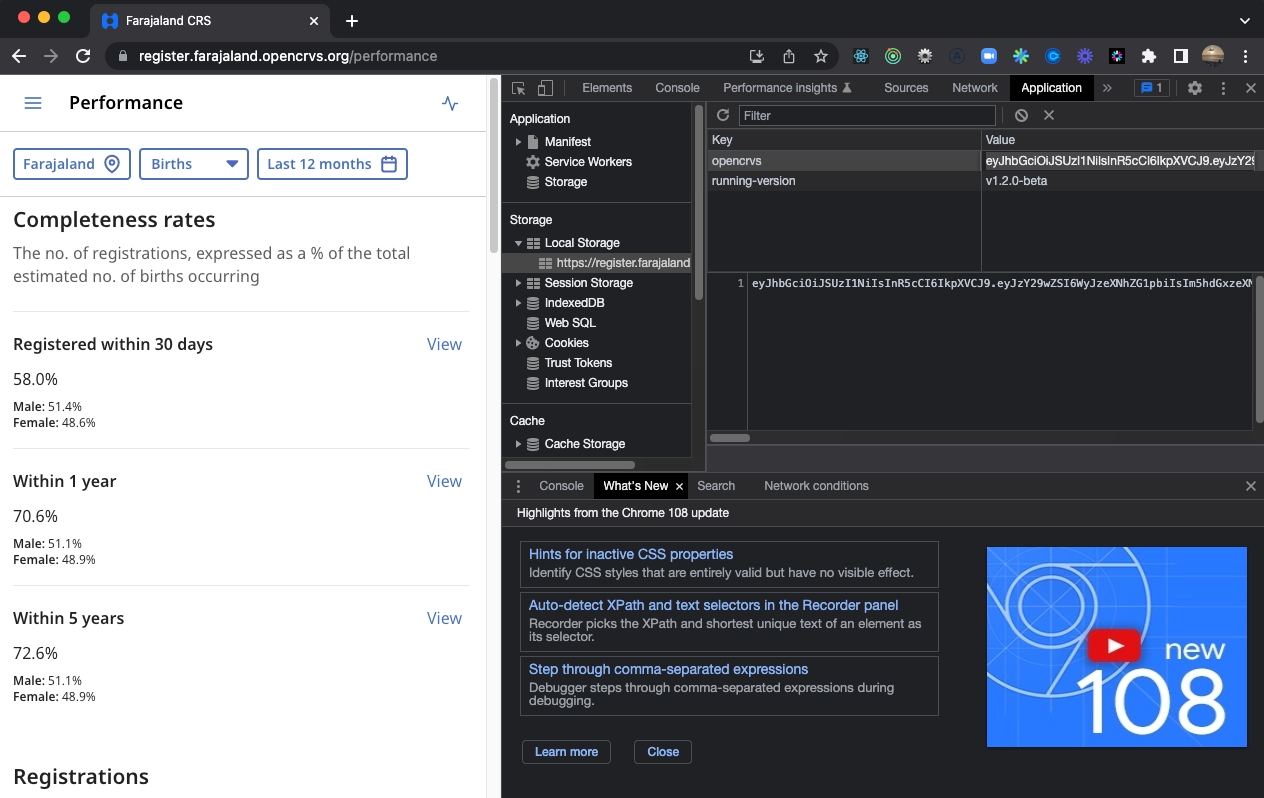Clear all storage items icon
The height and width of the screenshot is (798, 1264).
tap(1021, 116)
